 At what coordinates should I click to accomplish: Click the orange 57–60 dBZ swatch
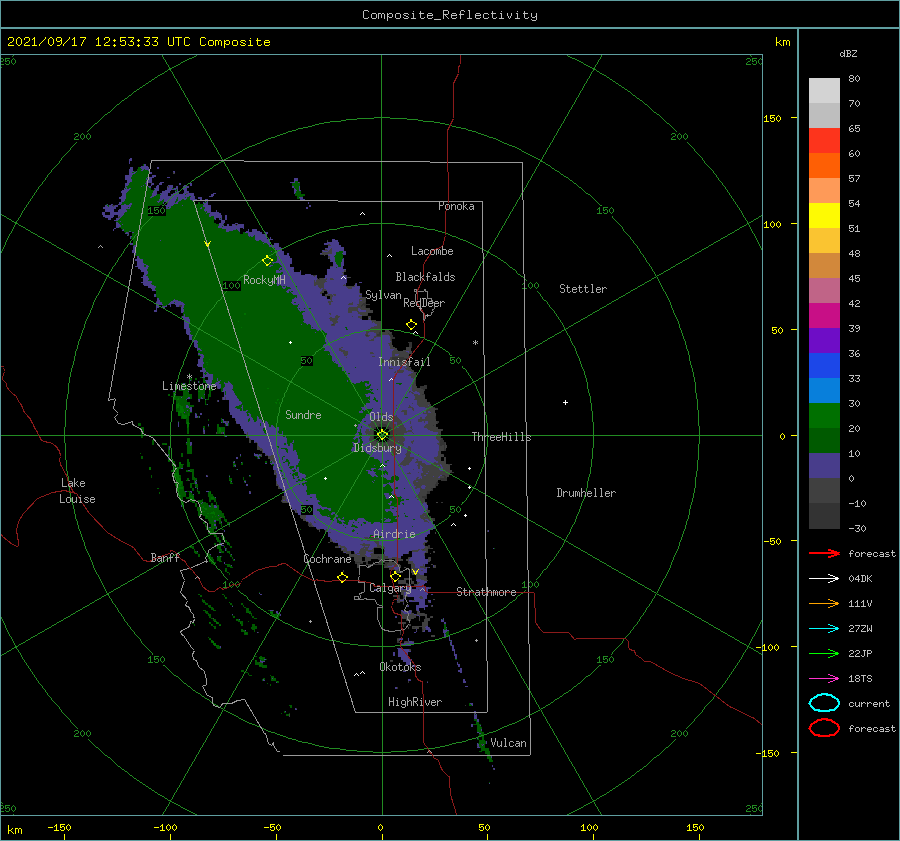pos(824,166)
